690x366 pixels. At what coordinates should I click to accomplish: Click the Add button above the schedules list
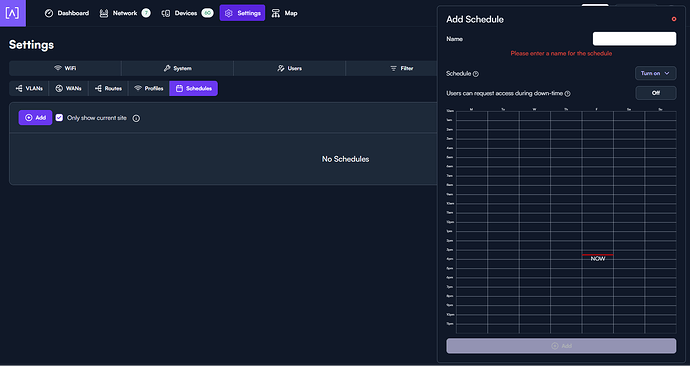35,117
